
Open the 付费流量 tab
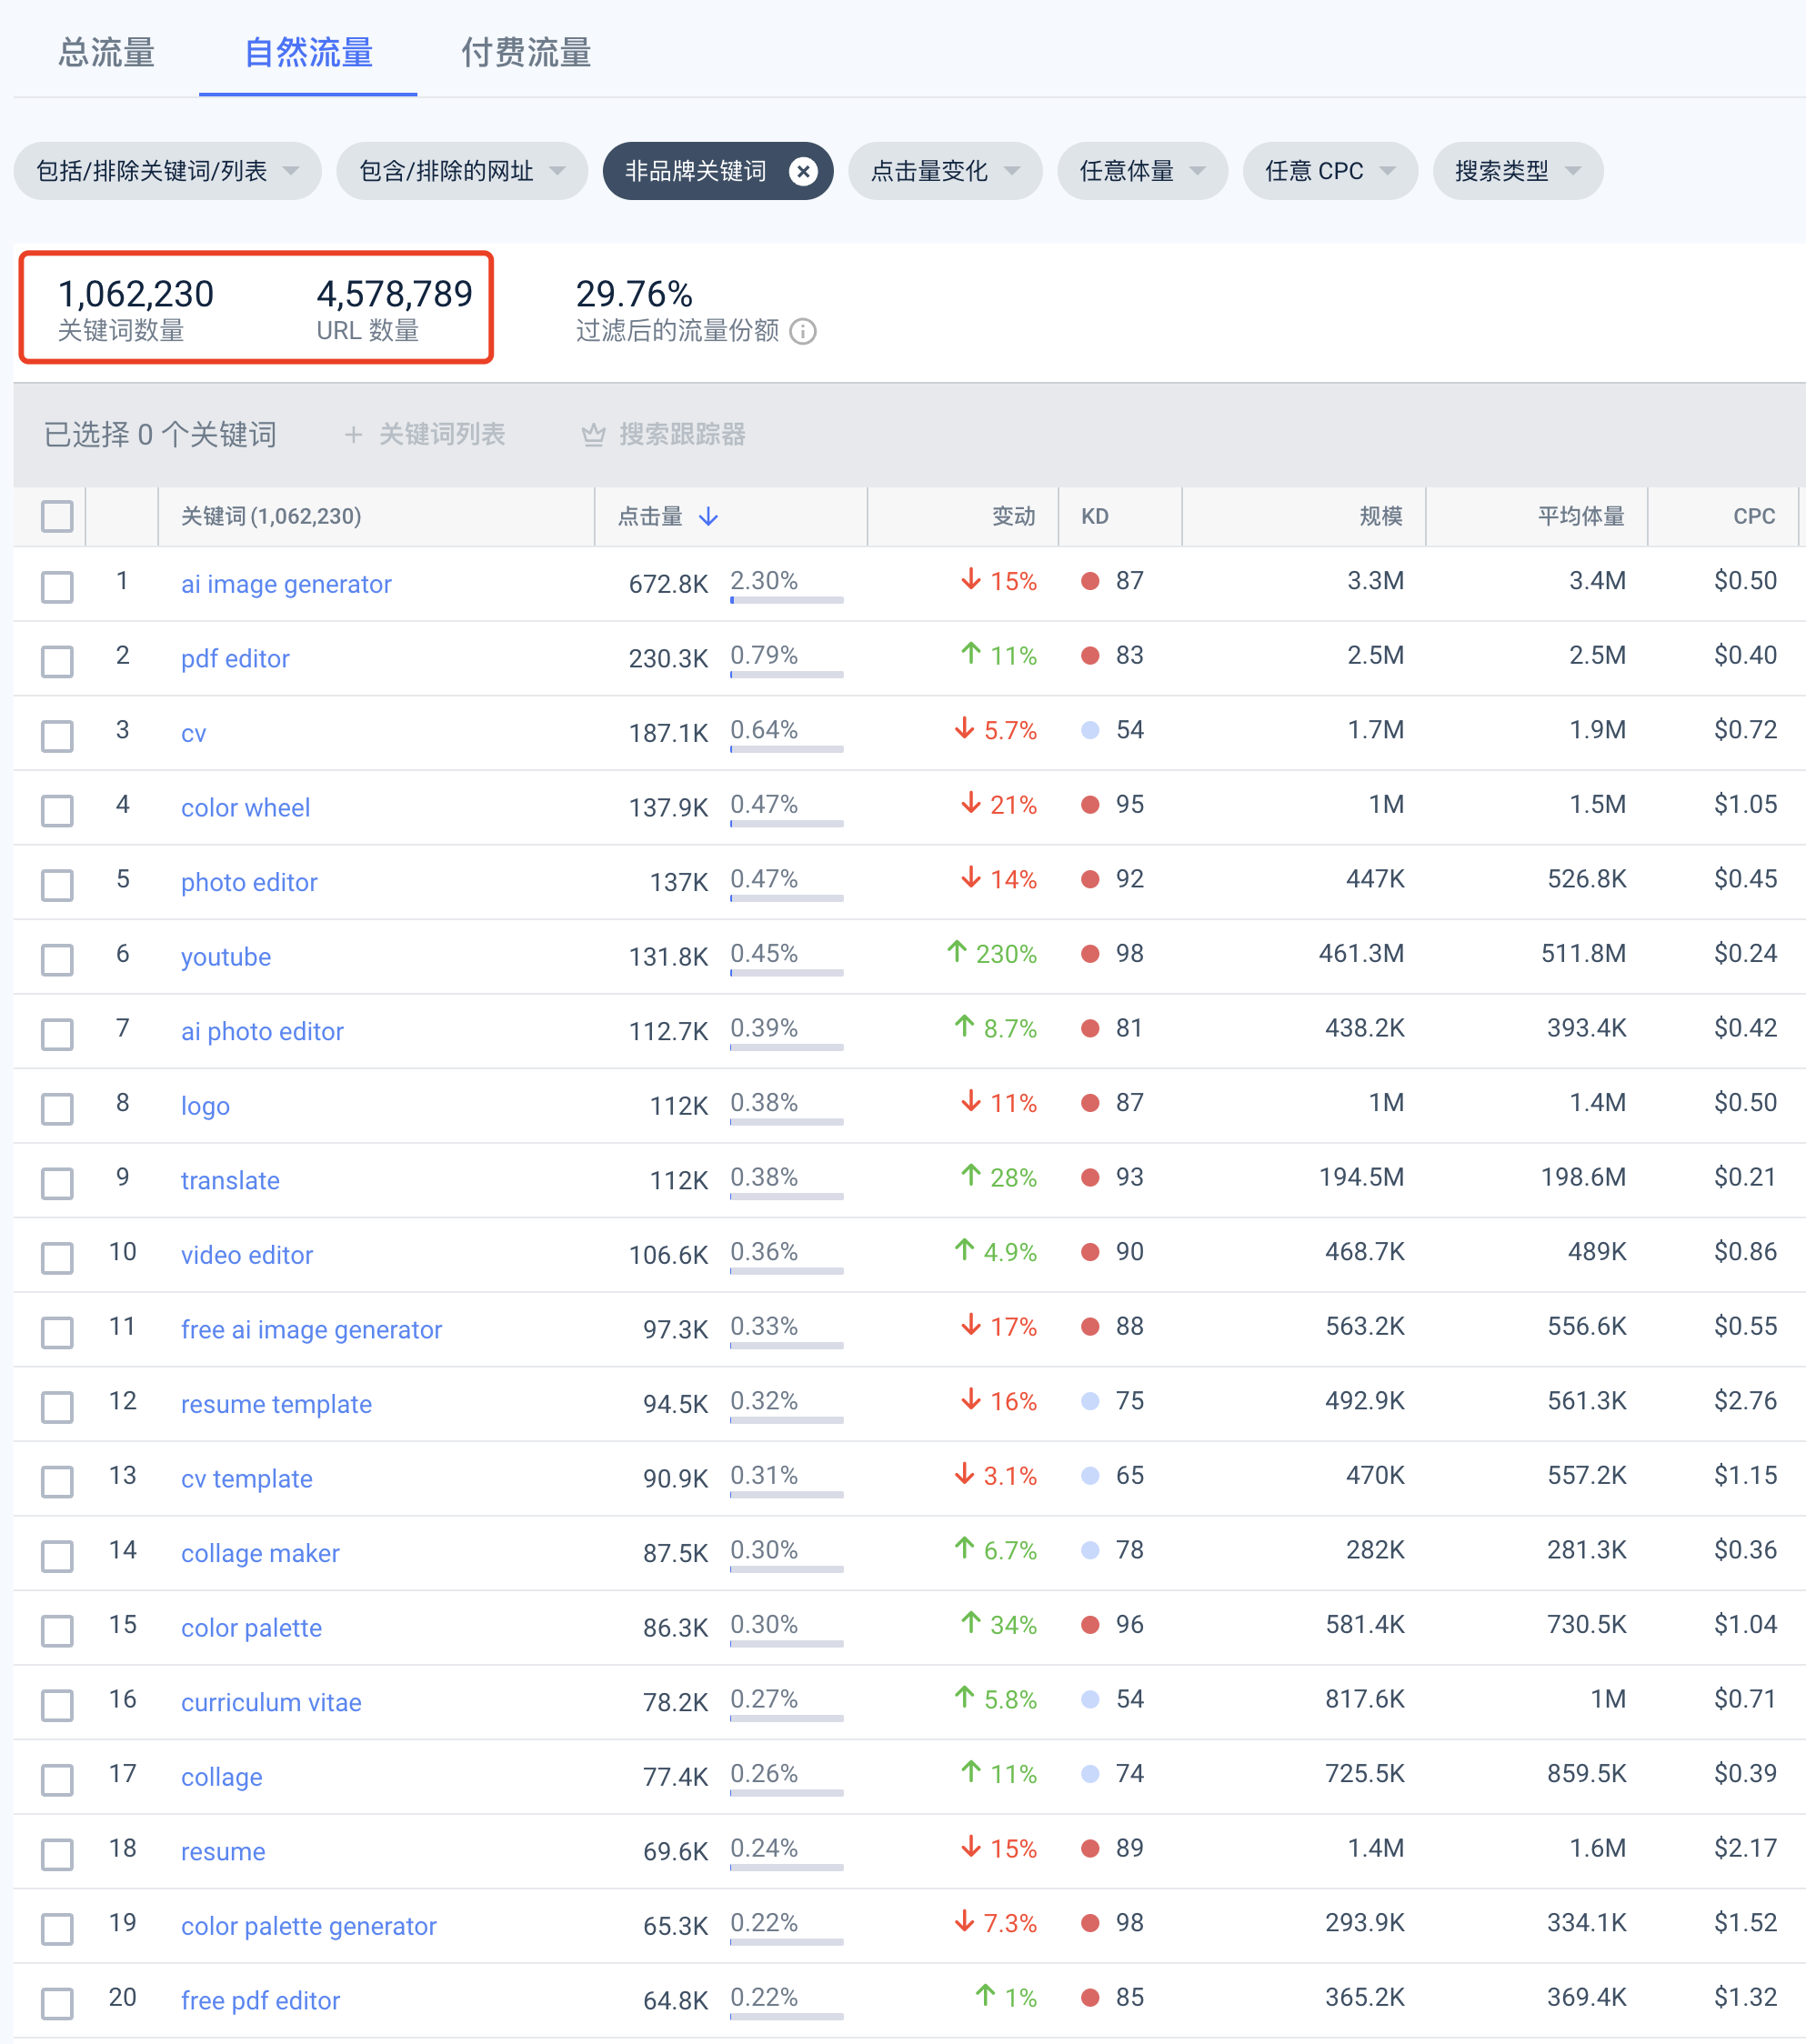526,52
